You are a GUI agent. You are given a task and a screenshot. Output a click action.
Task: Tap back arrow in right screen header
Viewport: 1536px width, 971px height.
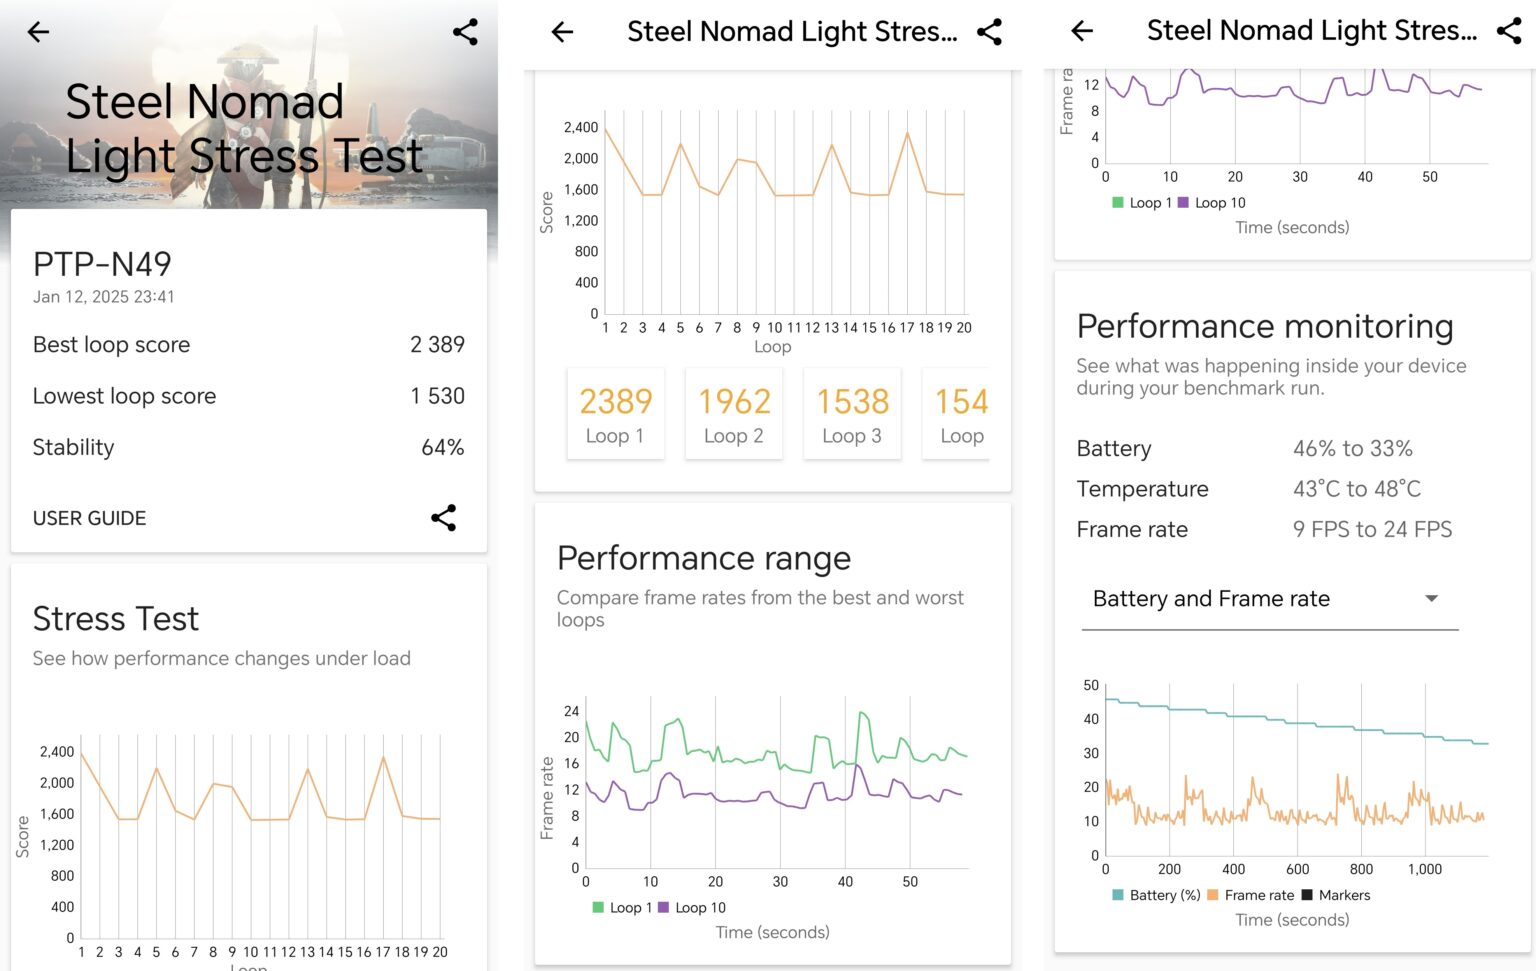[x=1082, y=31]
